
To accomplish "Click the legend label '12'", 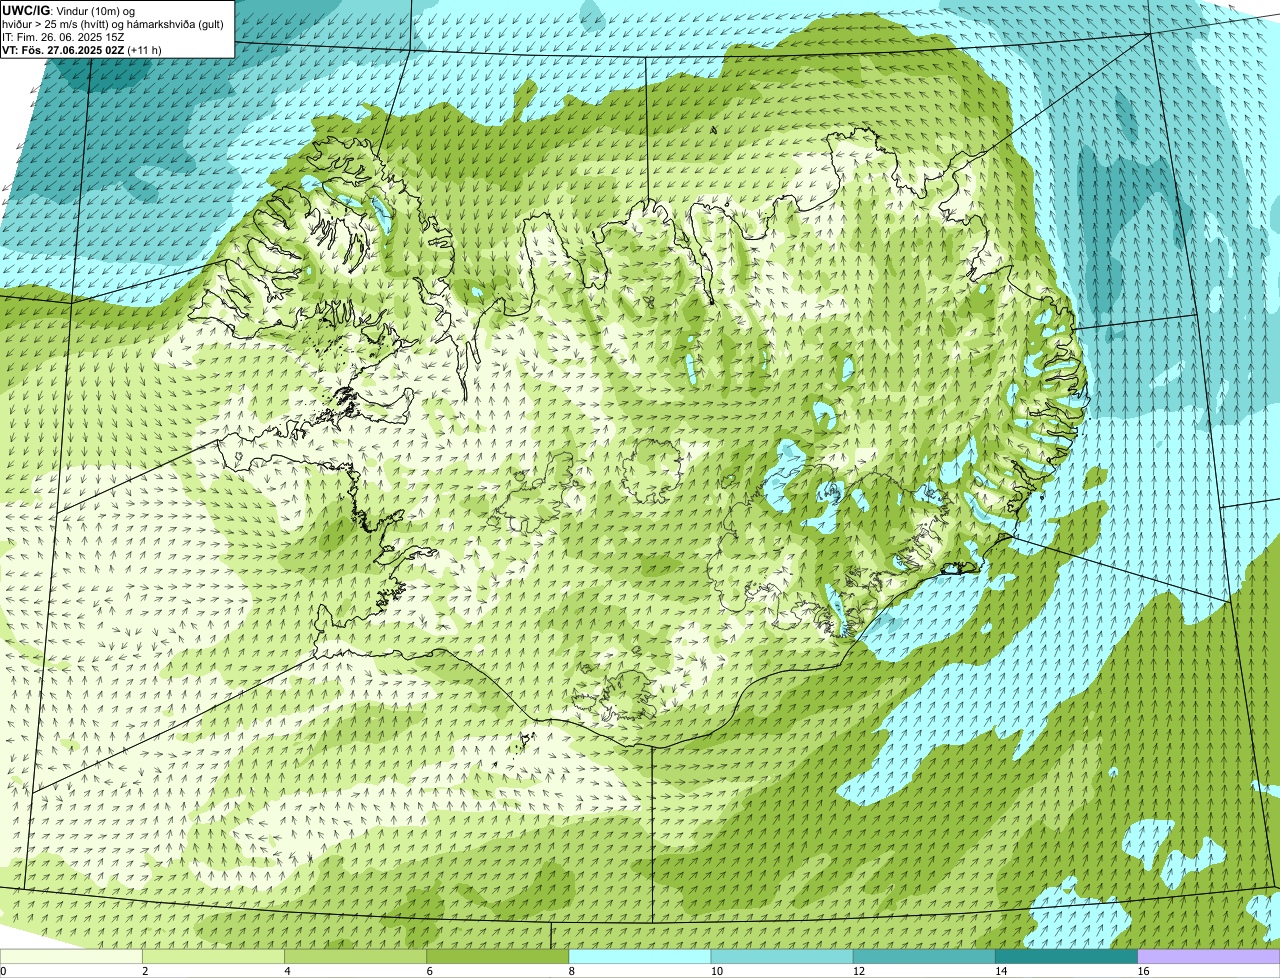I will pos(859,971).
